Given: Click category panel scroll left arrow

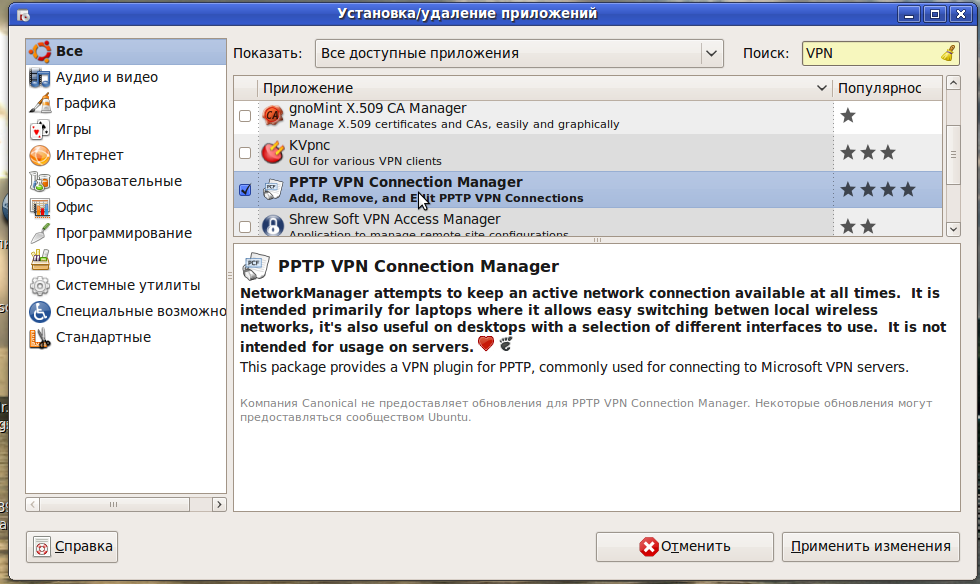Looking at the screenshot, I should click(x=33, y=505).
